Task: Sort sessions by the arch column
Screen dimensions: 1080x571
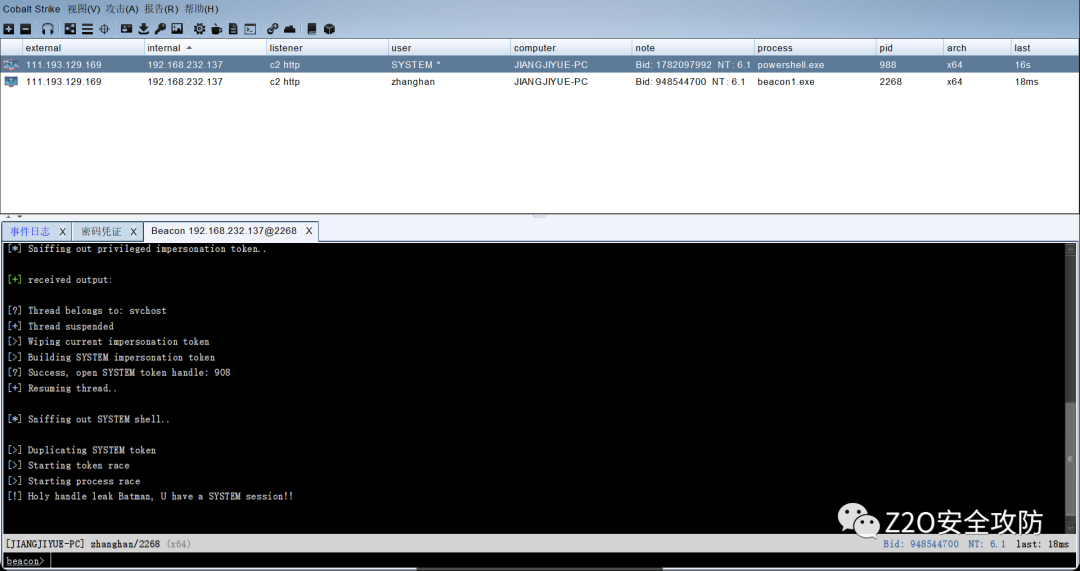Action: click(x=977, y=48)
